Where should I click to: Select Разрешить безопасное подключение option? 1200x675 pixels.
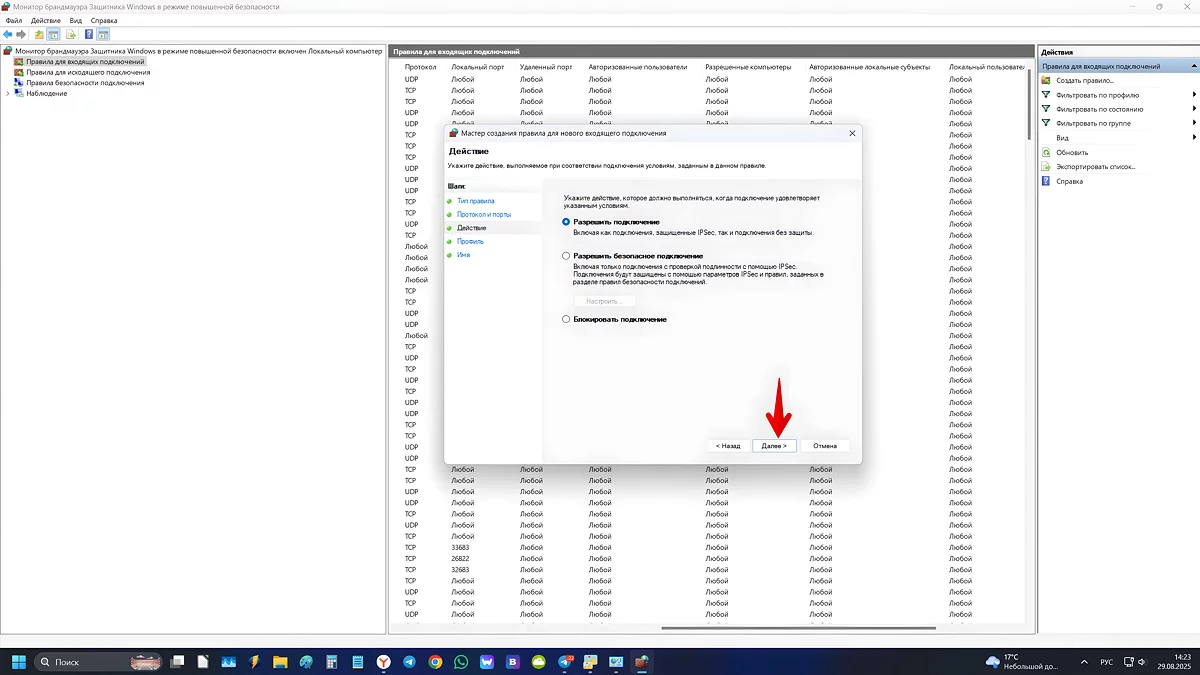point(566,256)
